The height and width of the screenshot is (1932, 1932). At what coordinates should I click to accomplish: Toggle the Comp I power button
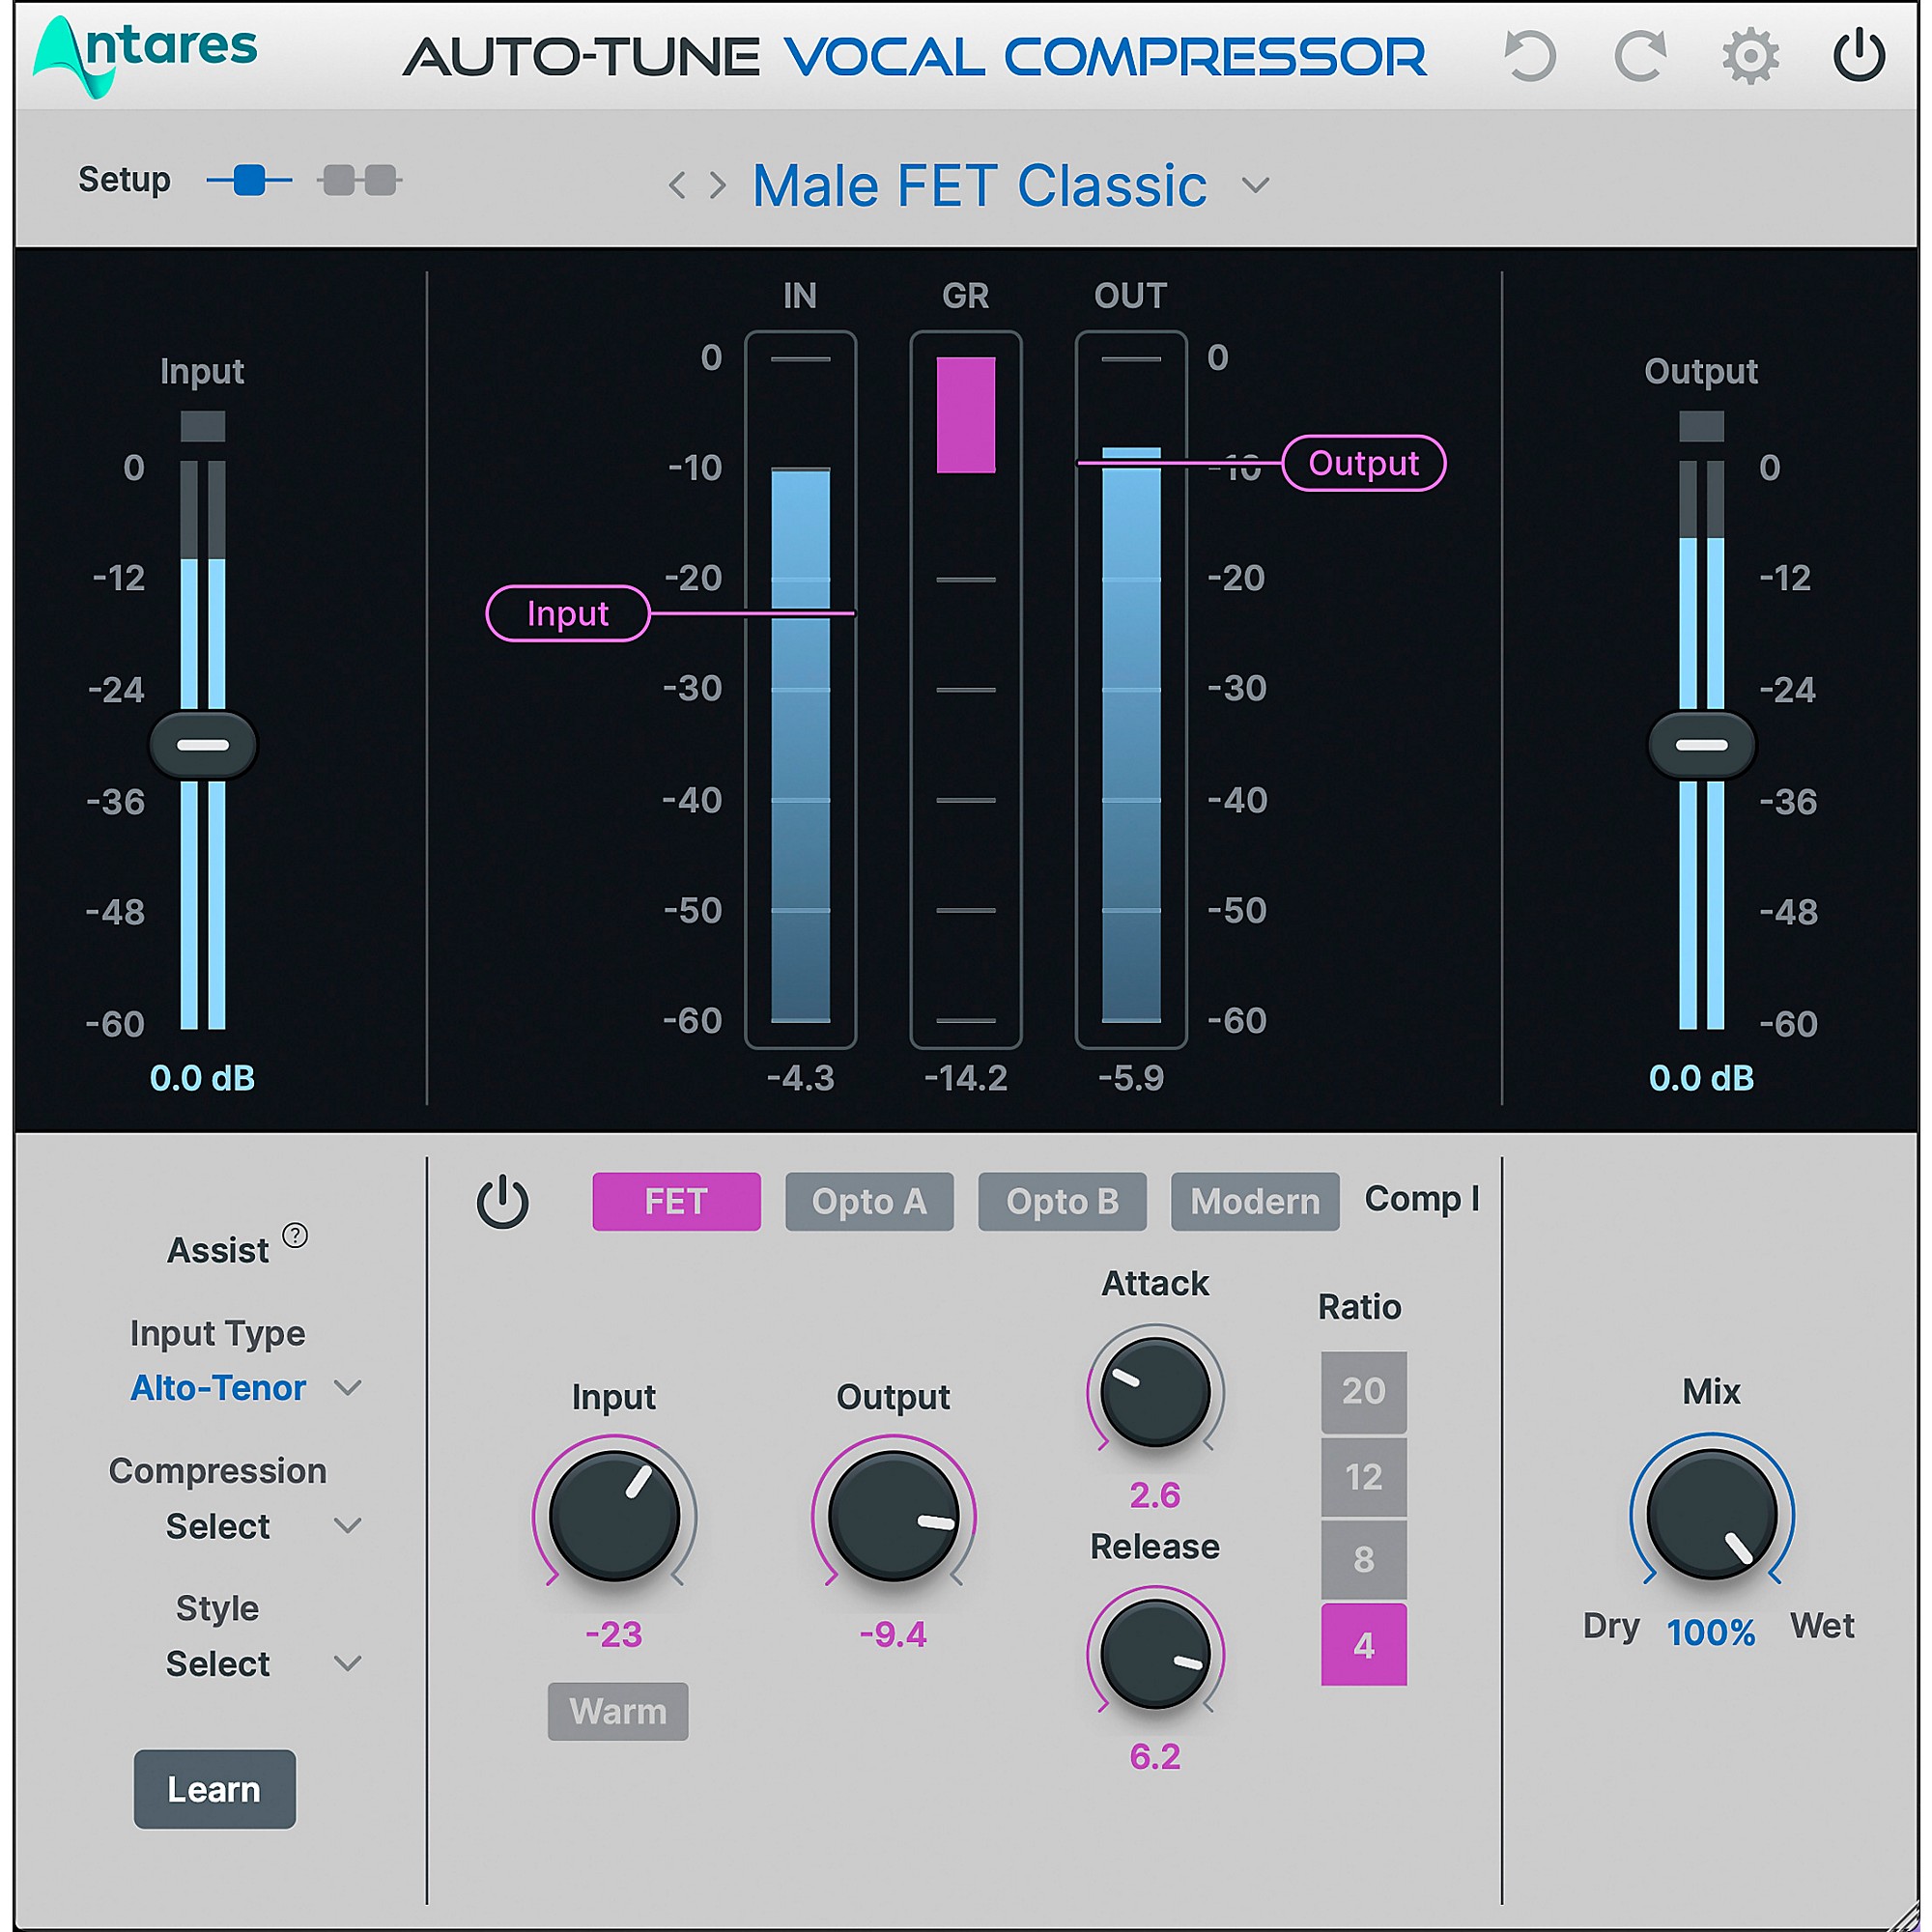coord(503,1202)
